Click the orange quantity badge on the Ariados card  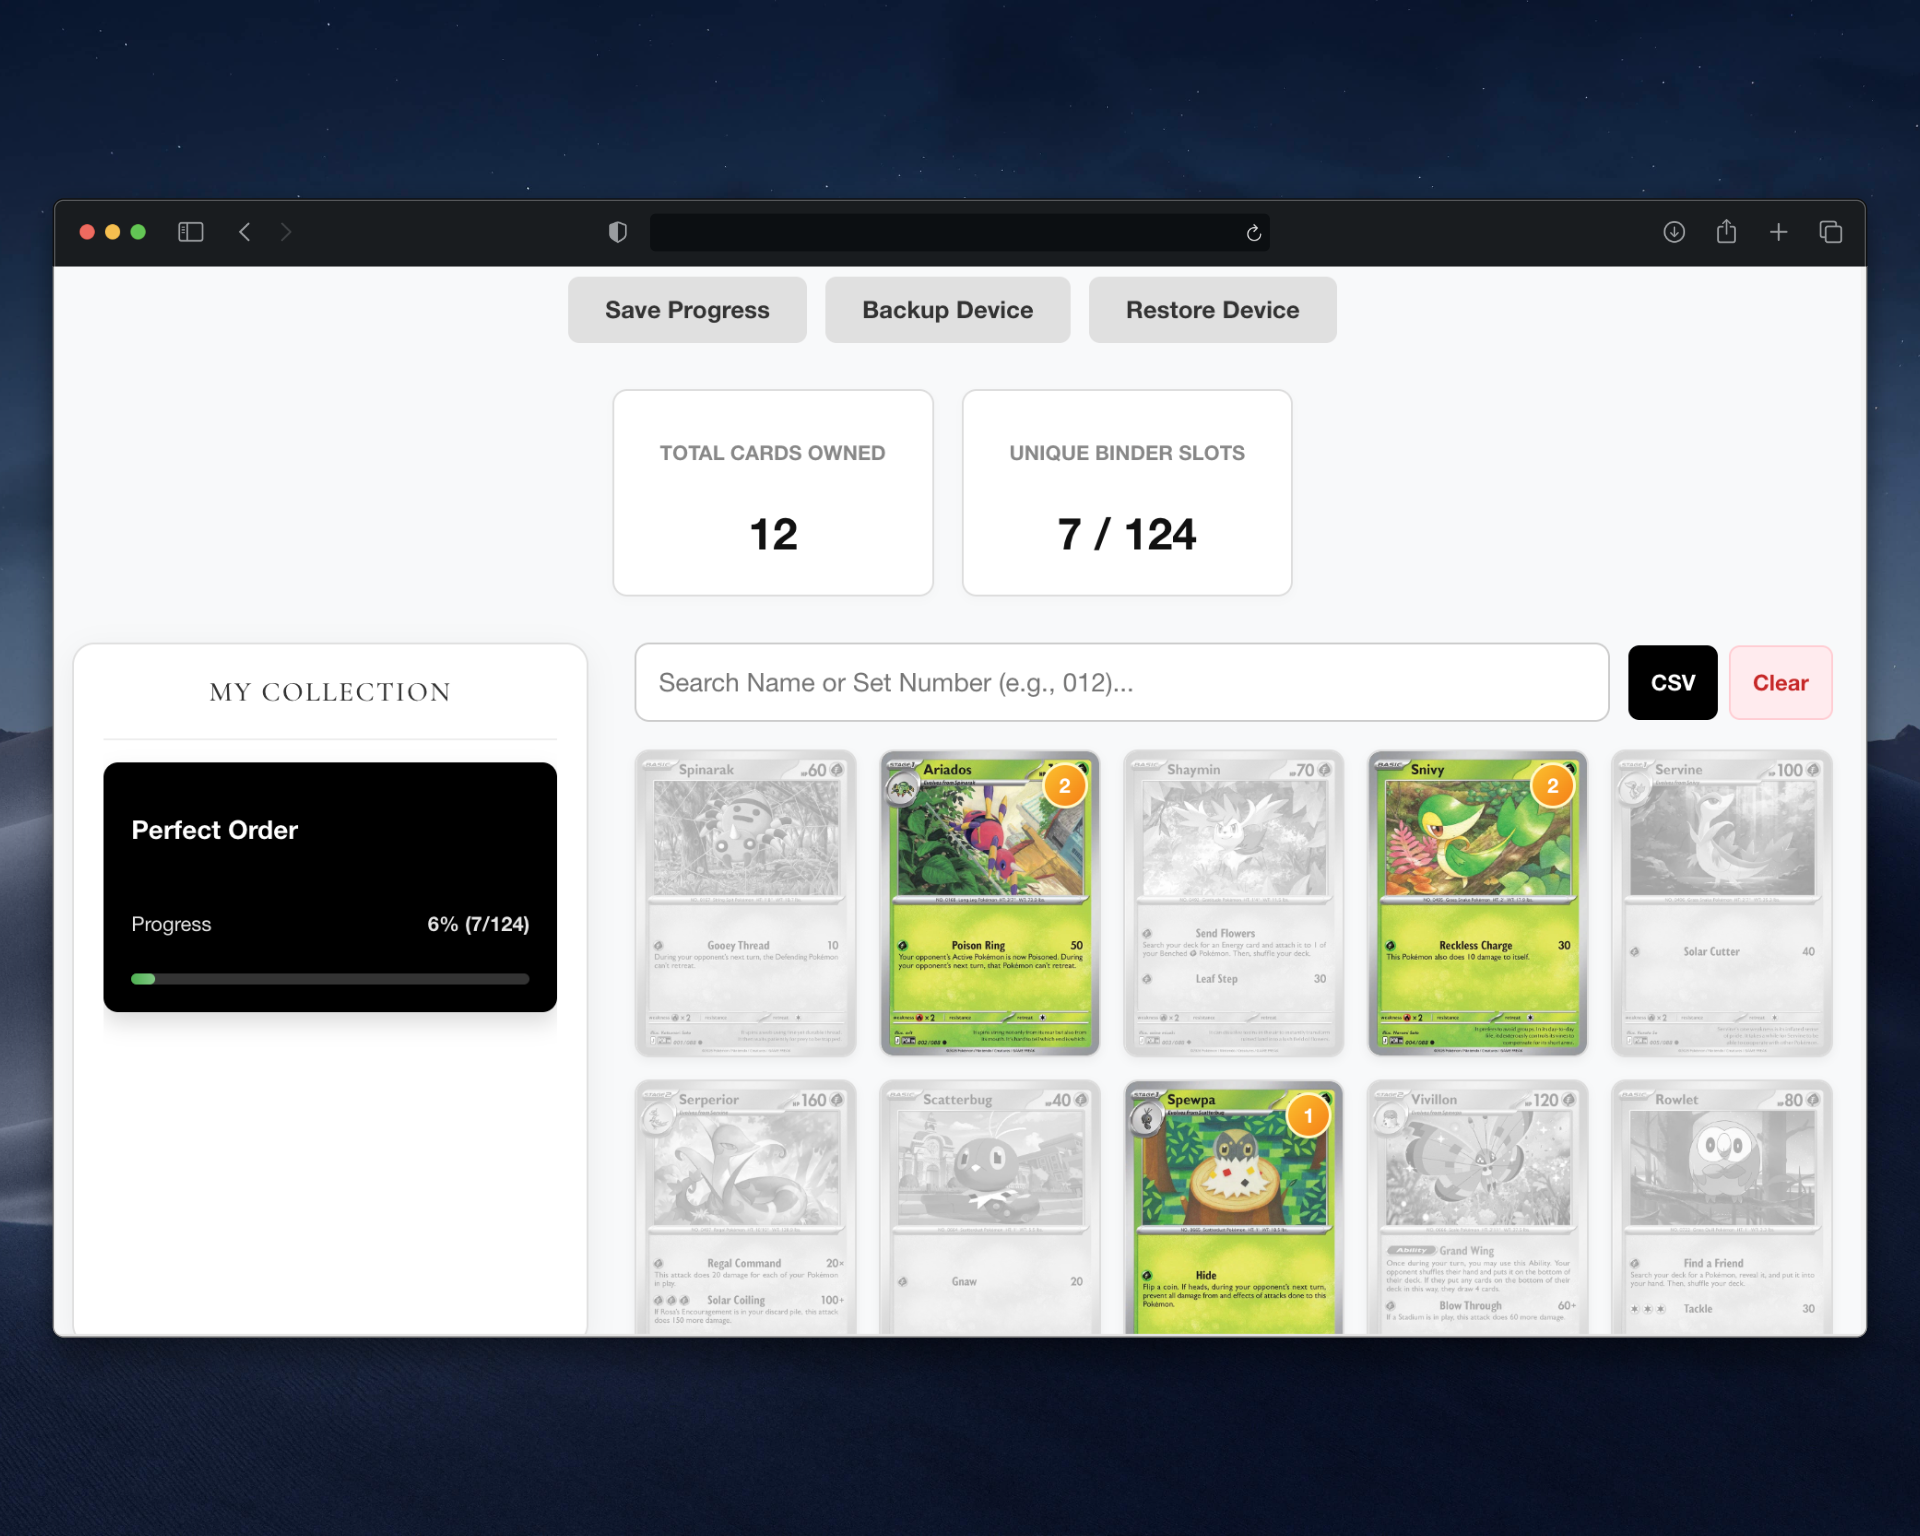(1065, 786)
